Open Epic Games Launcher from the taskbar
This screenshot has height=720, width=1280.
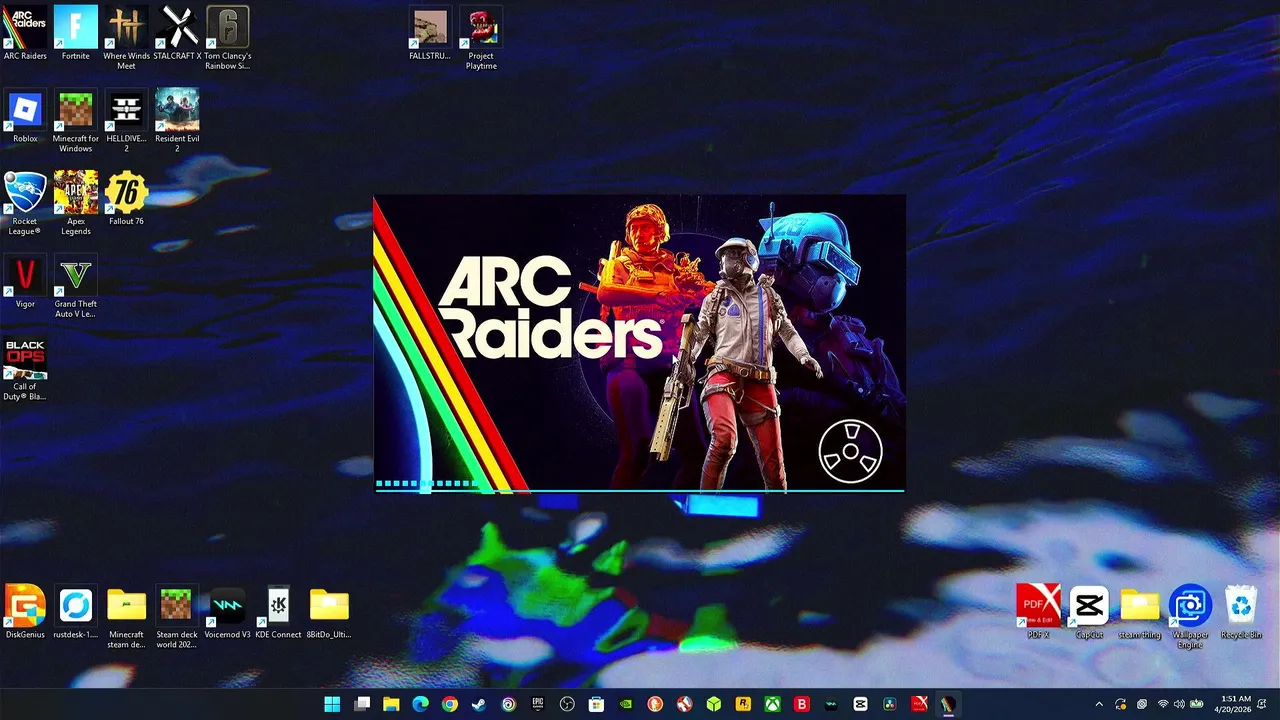[x=538, y=704]
